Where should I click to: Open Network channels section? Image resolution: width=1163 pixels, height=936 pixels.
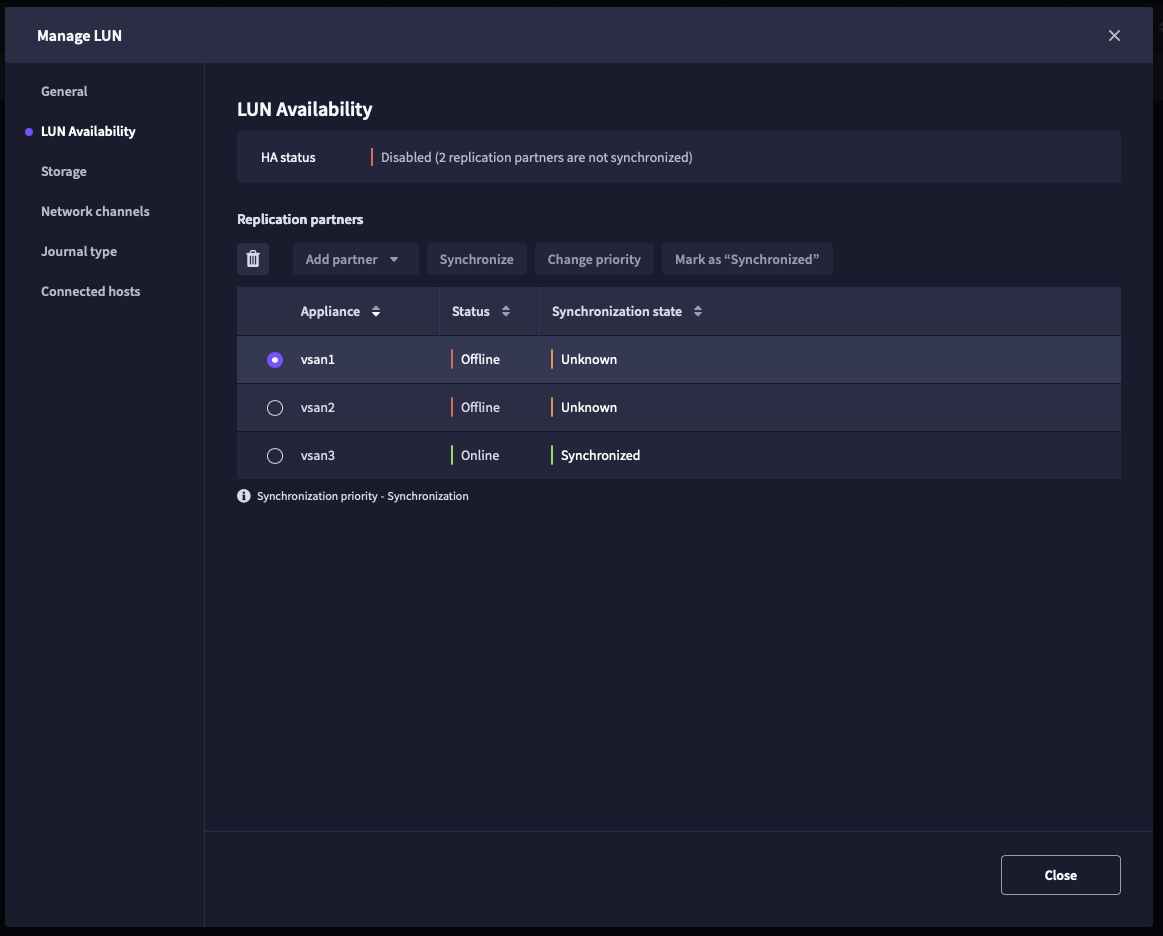coord(95,211)
